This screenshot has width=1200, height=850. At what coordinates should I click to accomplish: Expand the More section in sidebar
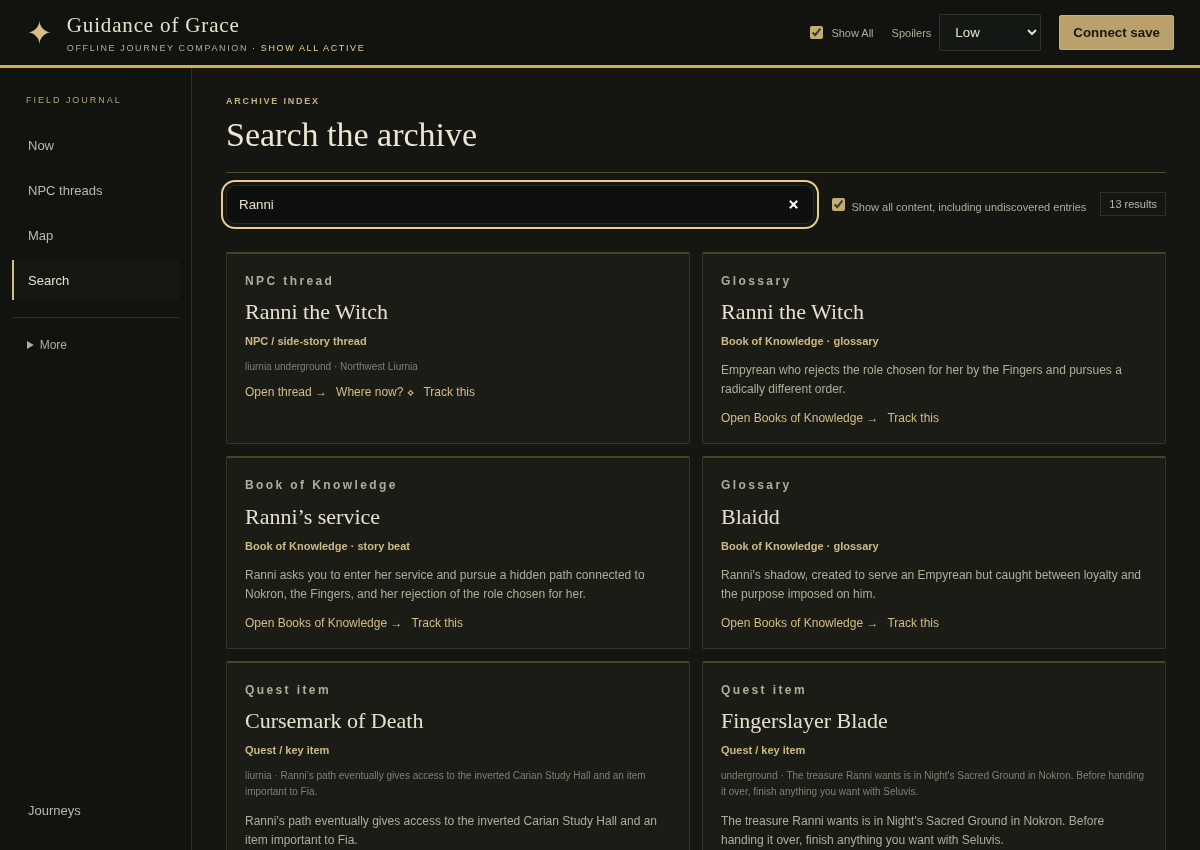pyautogui.click(x=47, y=345)
